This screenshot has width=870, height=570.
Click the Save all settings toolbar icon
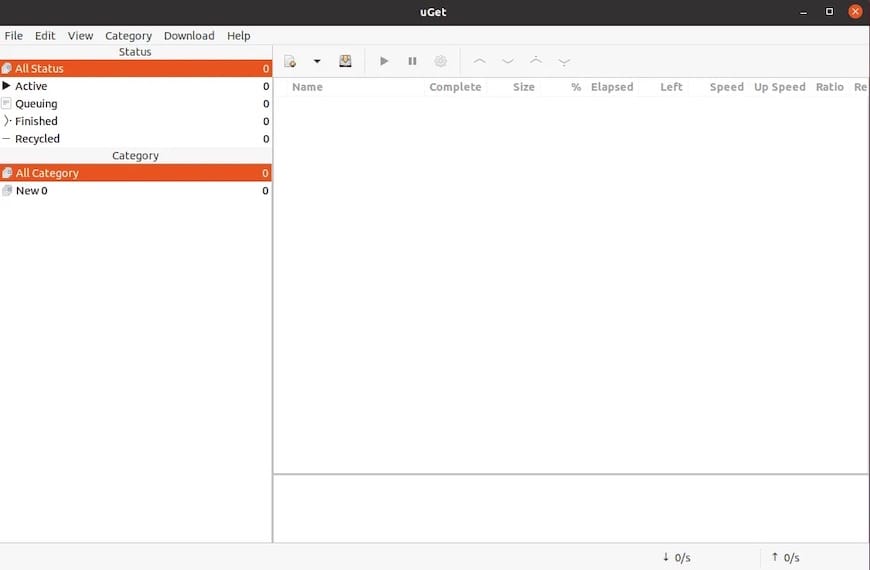coord(345,61)
